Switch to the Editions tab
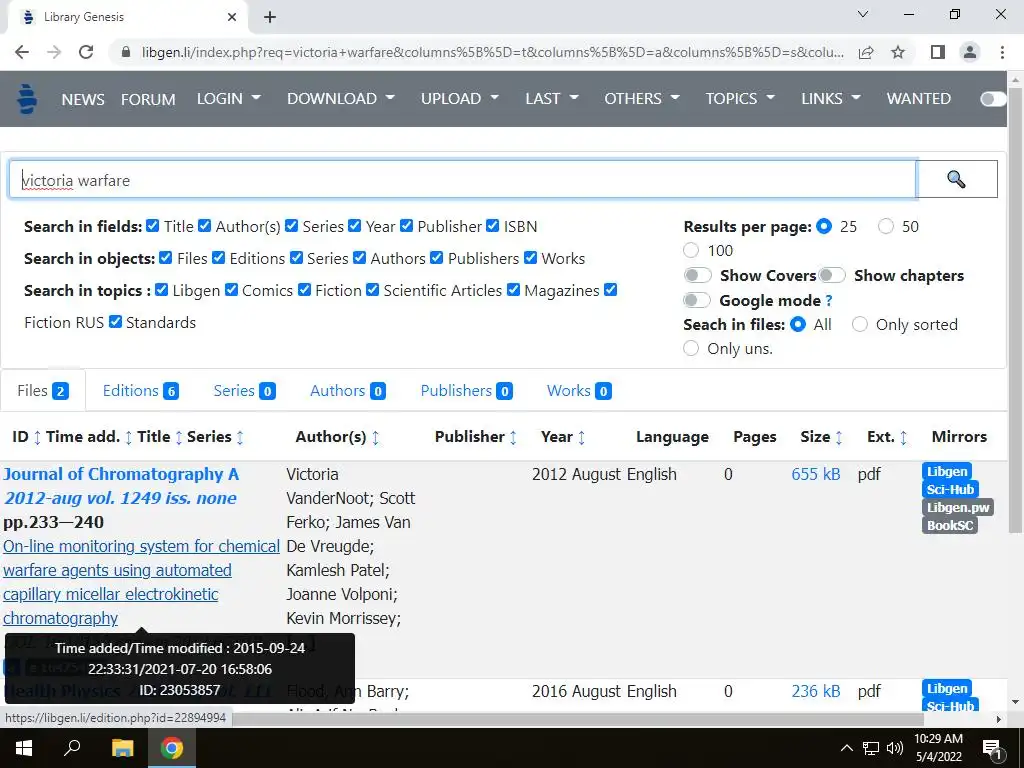This screenshot has height=768, width=1024. pos(140,391)
